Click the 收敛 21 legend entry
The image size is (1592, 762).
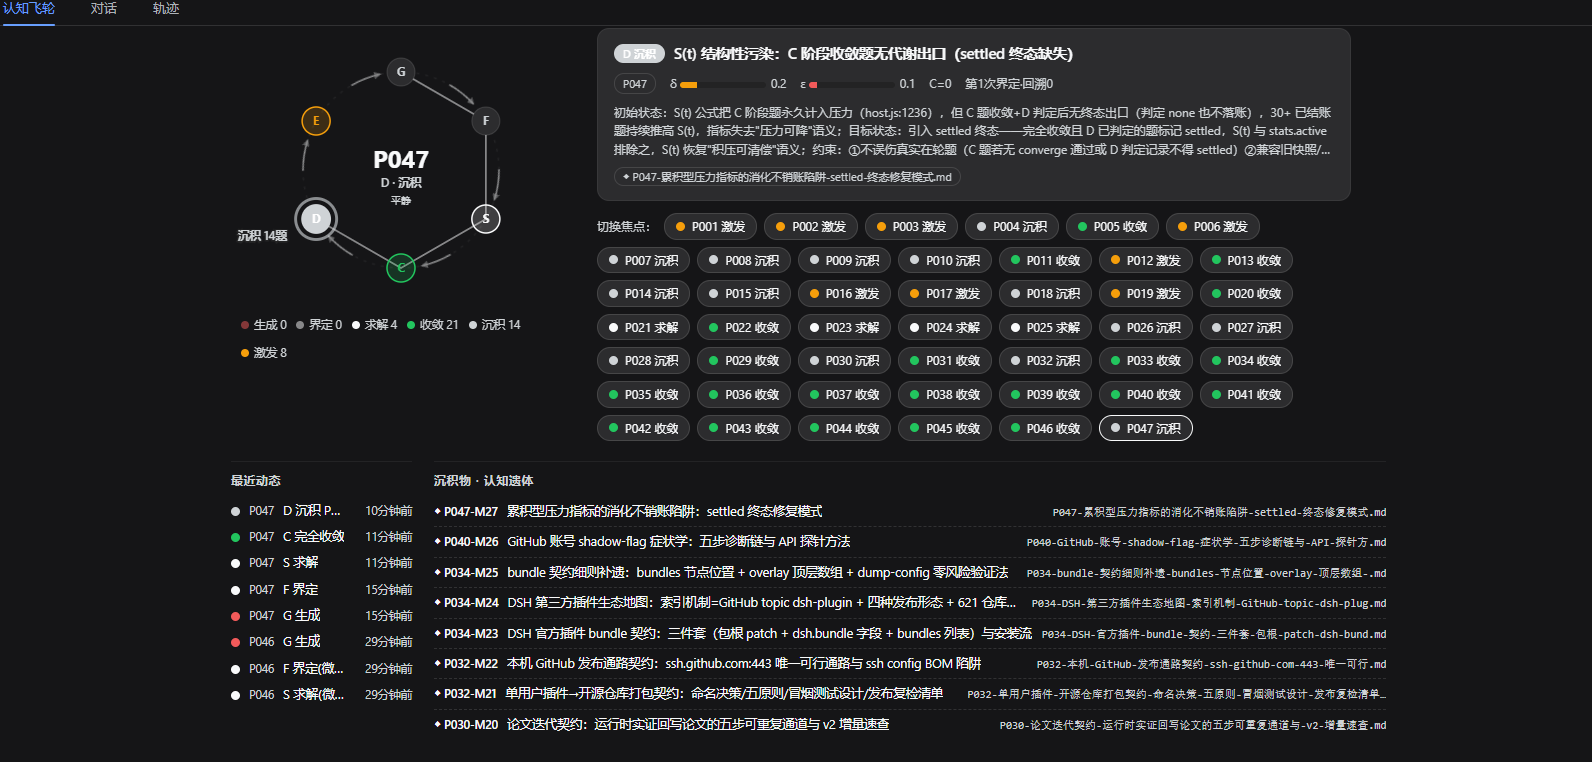coord(433,325)
